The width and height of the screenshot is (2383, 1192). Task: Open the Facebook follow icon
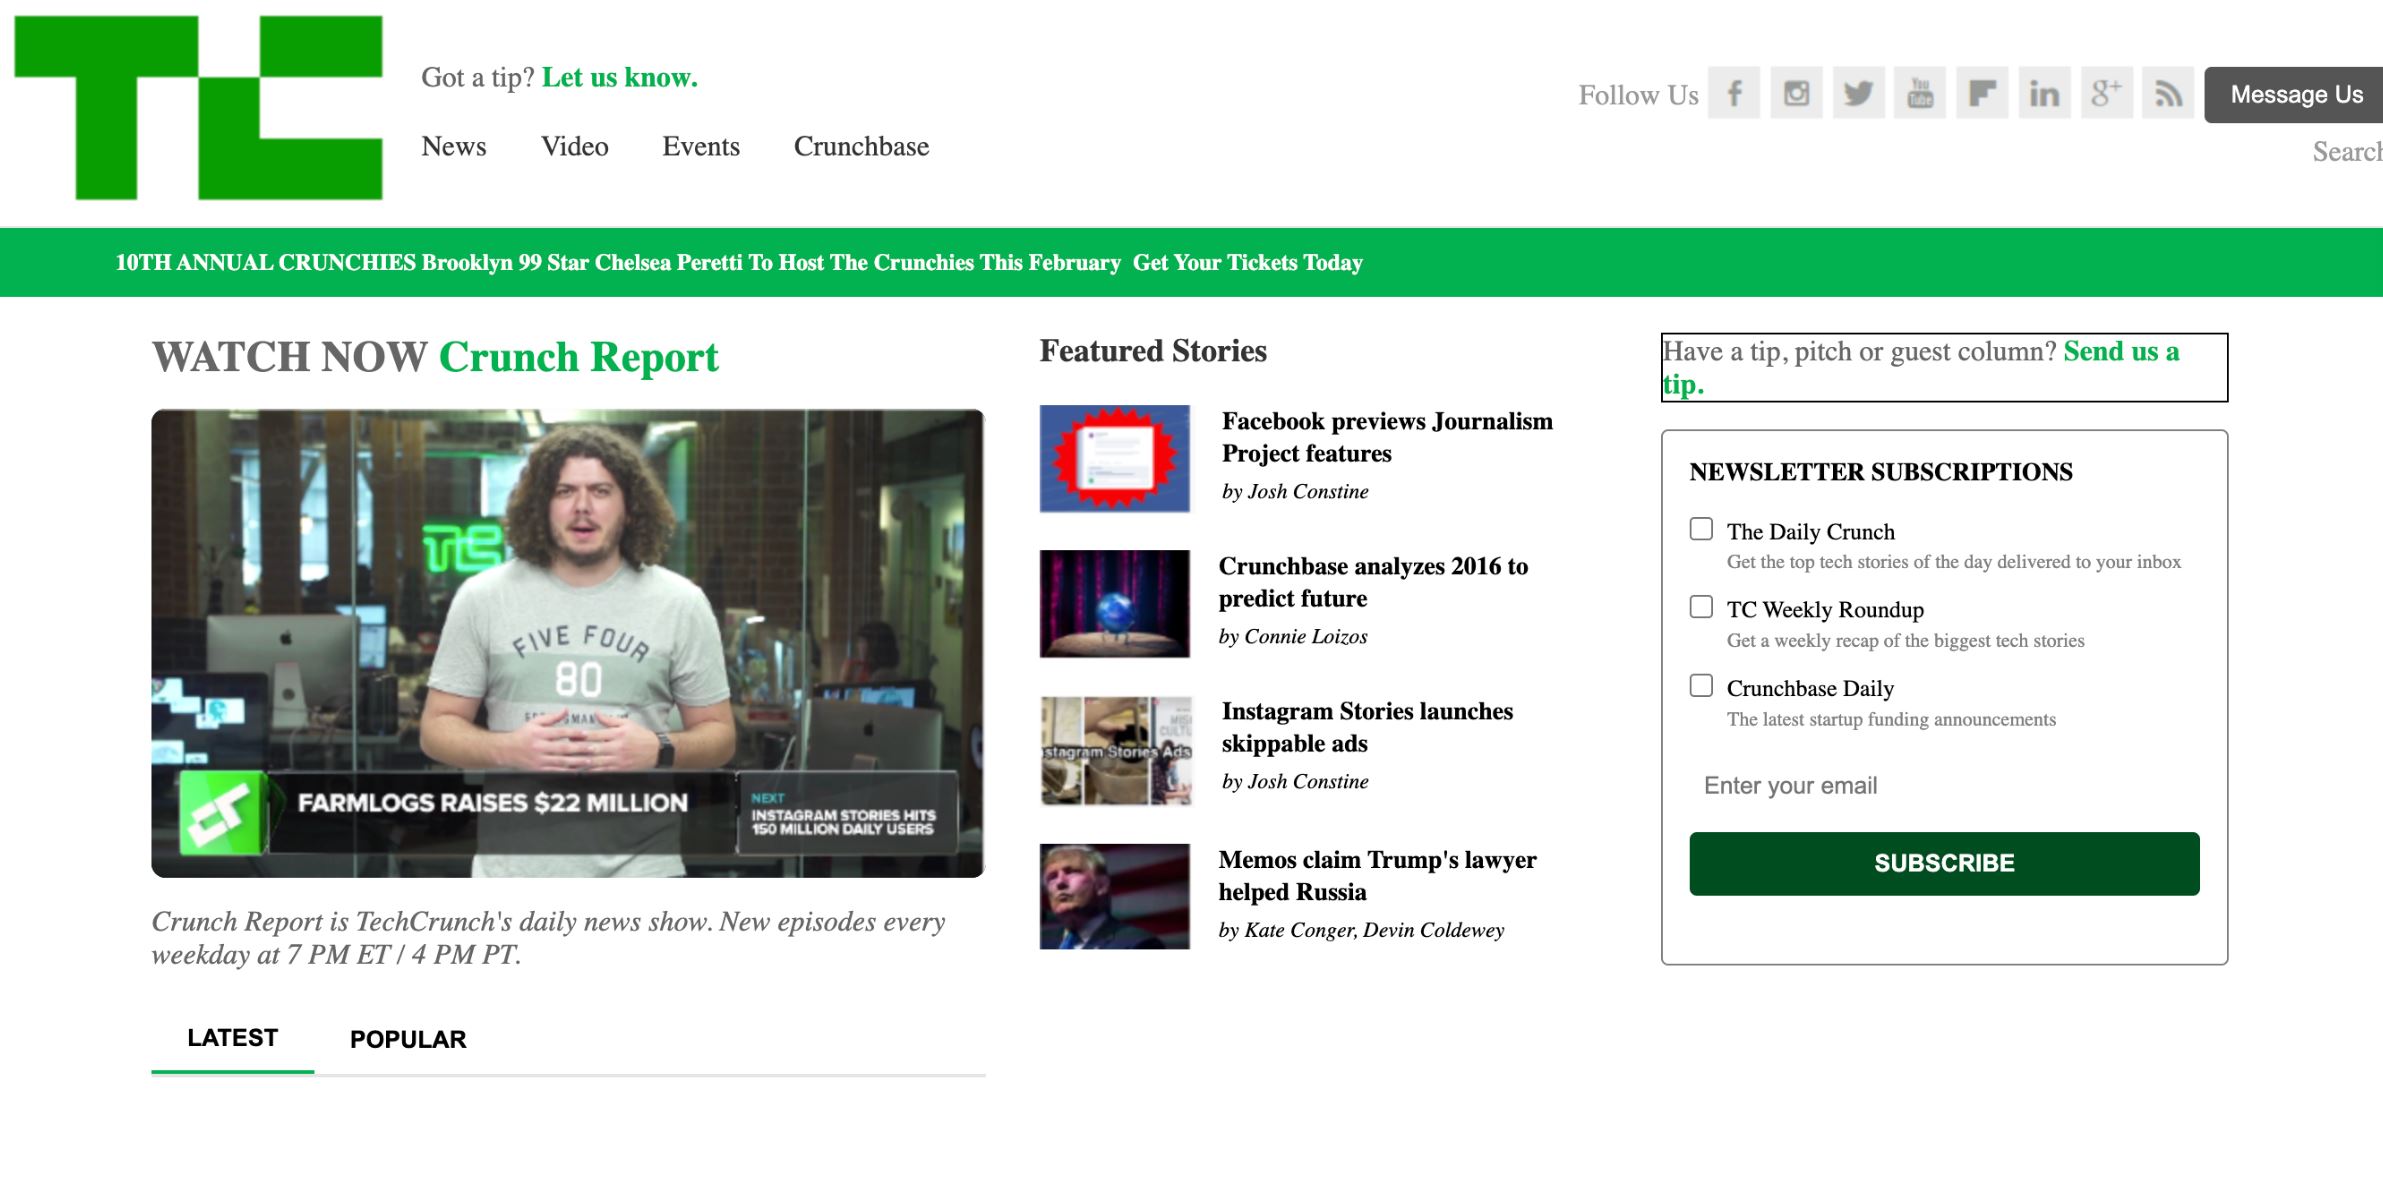point(1734,93)
